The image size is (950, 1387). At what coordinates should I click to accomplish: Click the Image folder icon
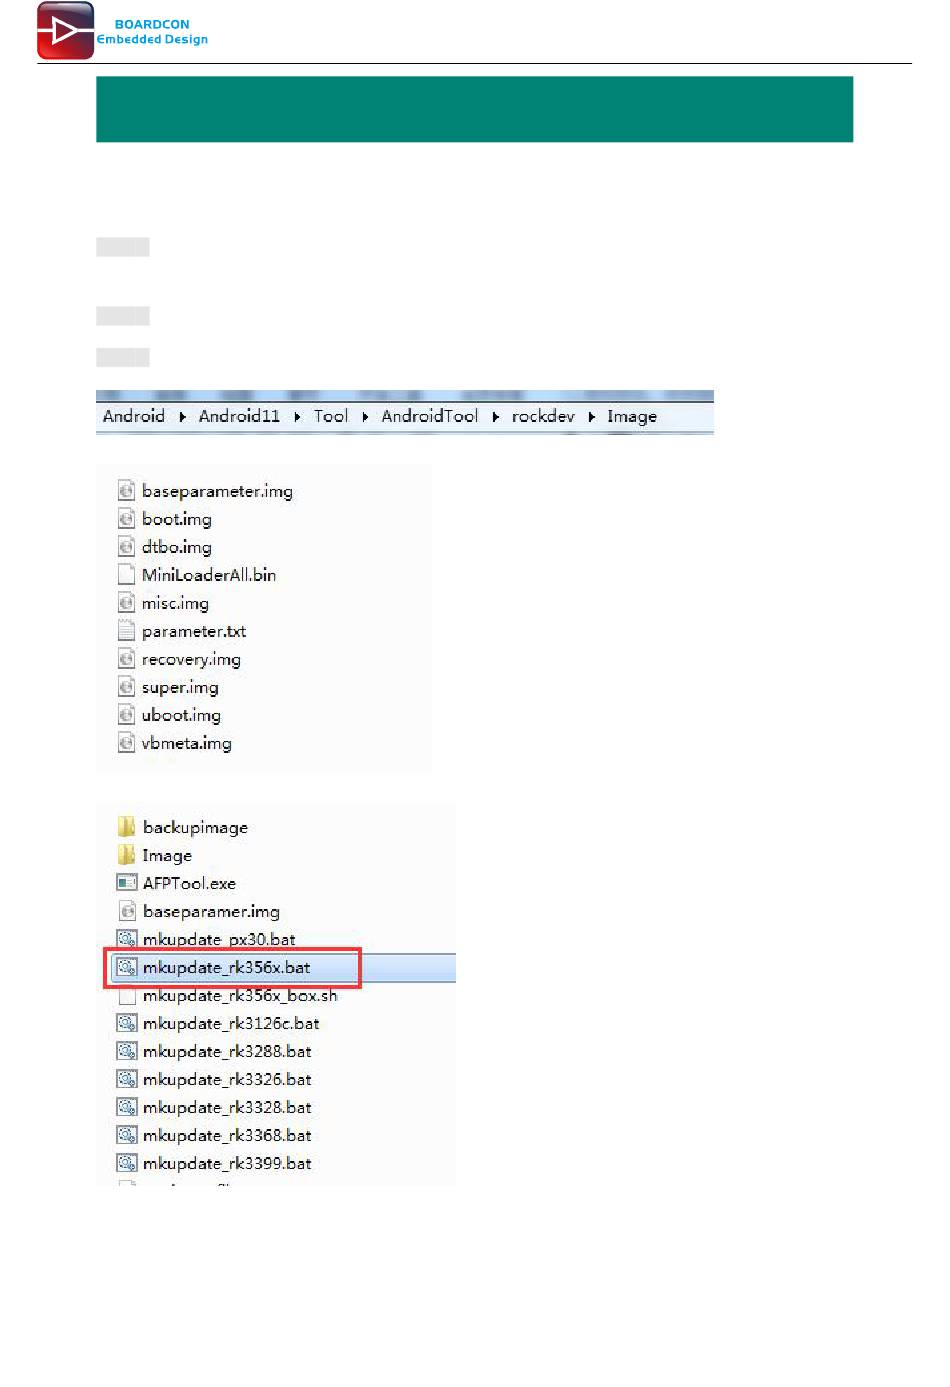127,855
